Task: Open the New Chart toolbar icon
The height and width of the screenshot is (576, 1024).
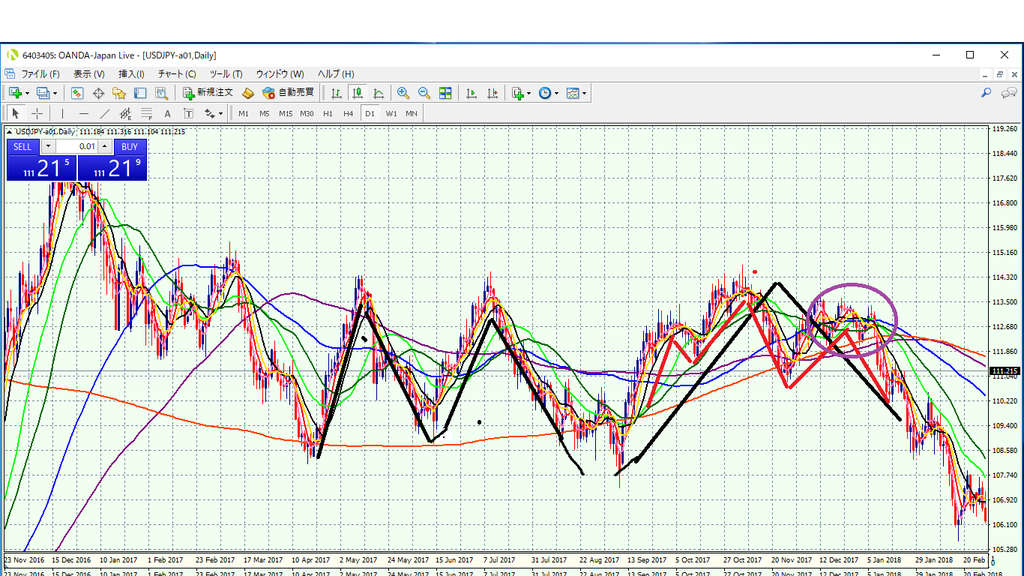Action: (15, 93)
